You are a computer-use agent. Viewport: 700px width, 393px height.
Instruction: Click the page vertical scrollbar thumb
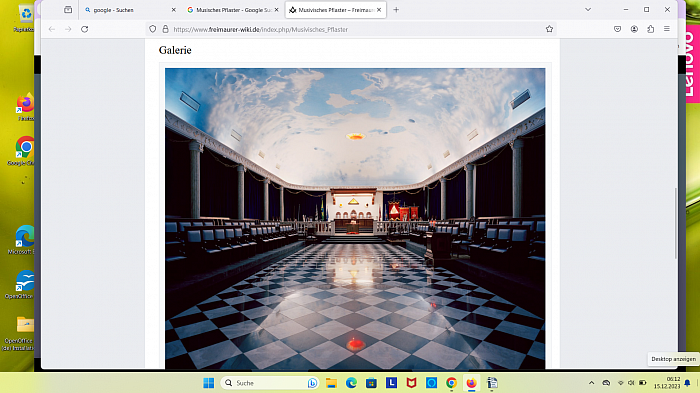click(675, 223)
